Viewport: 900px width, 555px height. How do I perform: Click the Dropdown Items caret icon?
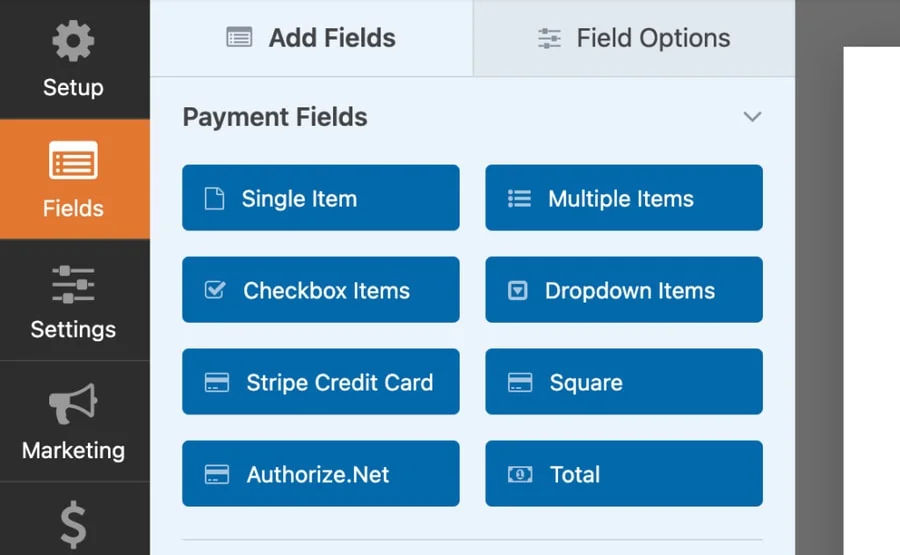[x=517, y=291]
